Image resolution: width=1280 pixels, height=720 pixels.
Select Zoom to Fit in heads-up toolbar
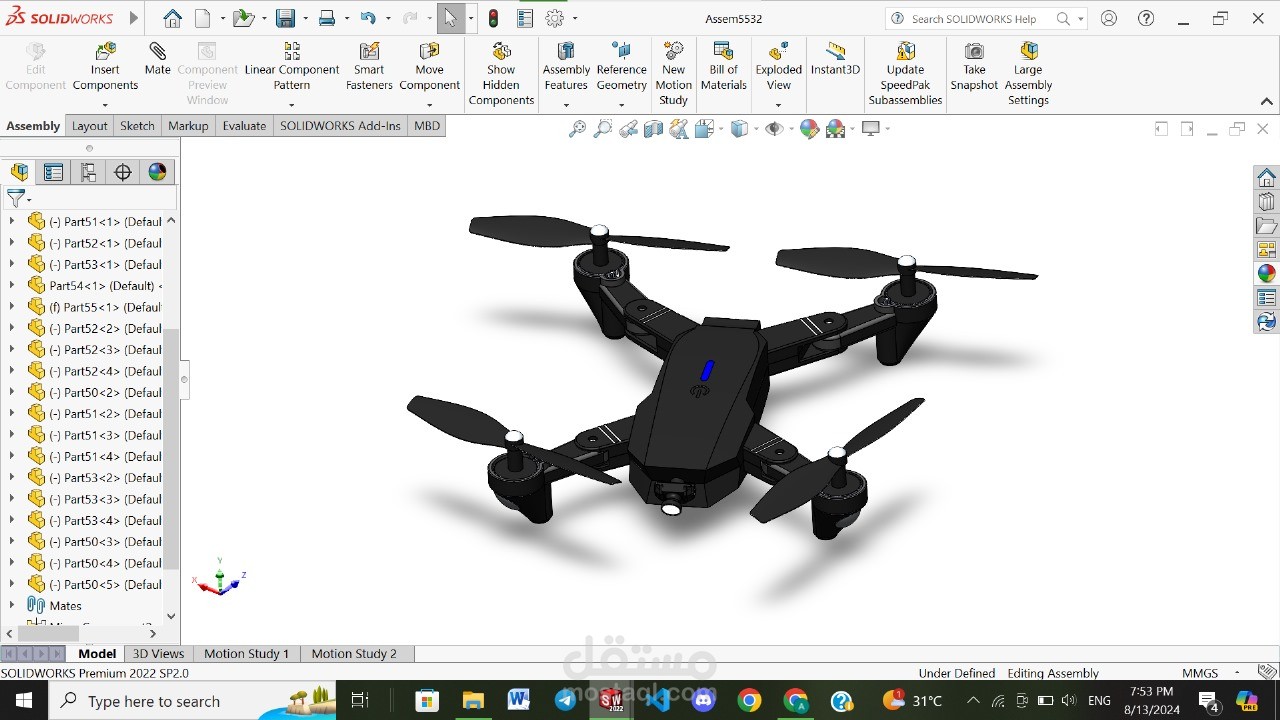click(577, 128)
